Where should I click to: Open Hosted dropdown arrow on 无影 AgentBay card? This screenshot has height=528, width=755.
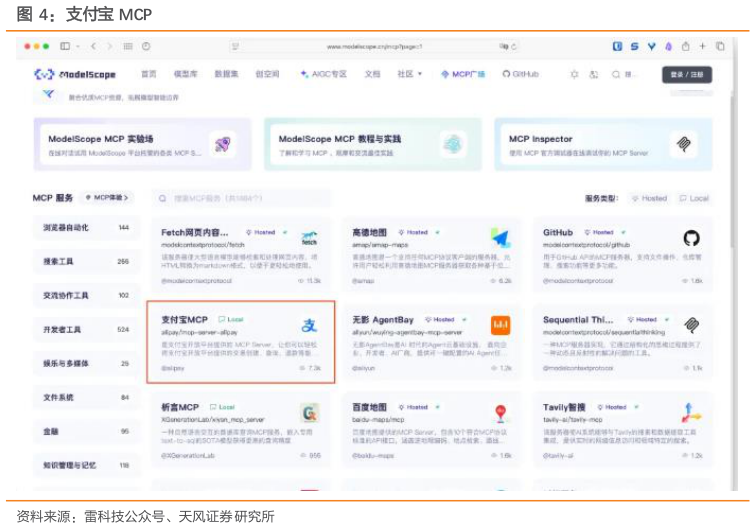click(x=464, y=320)
